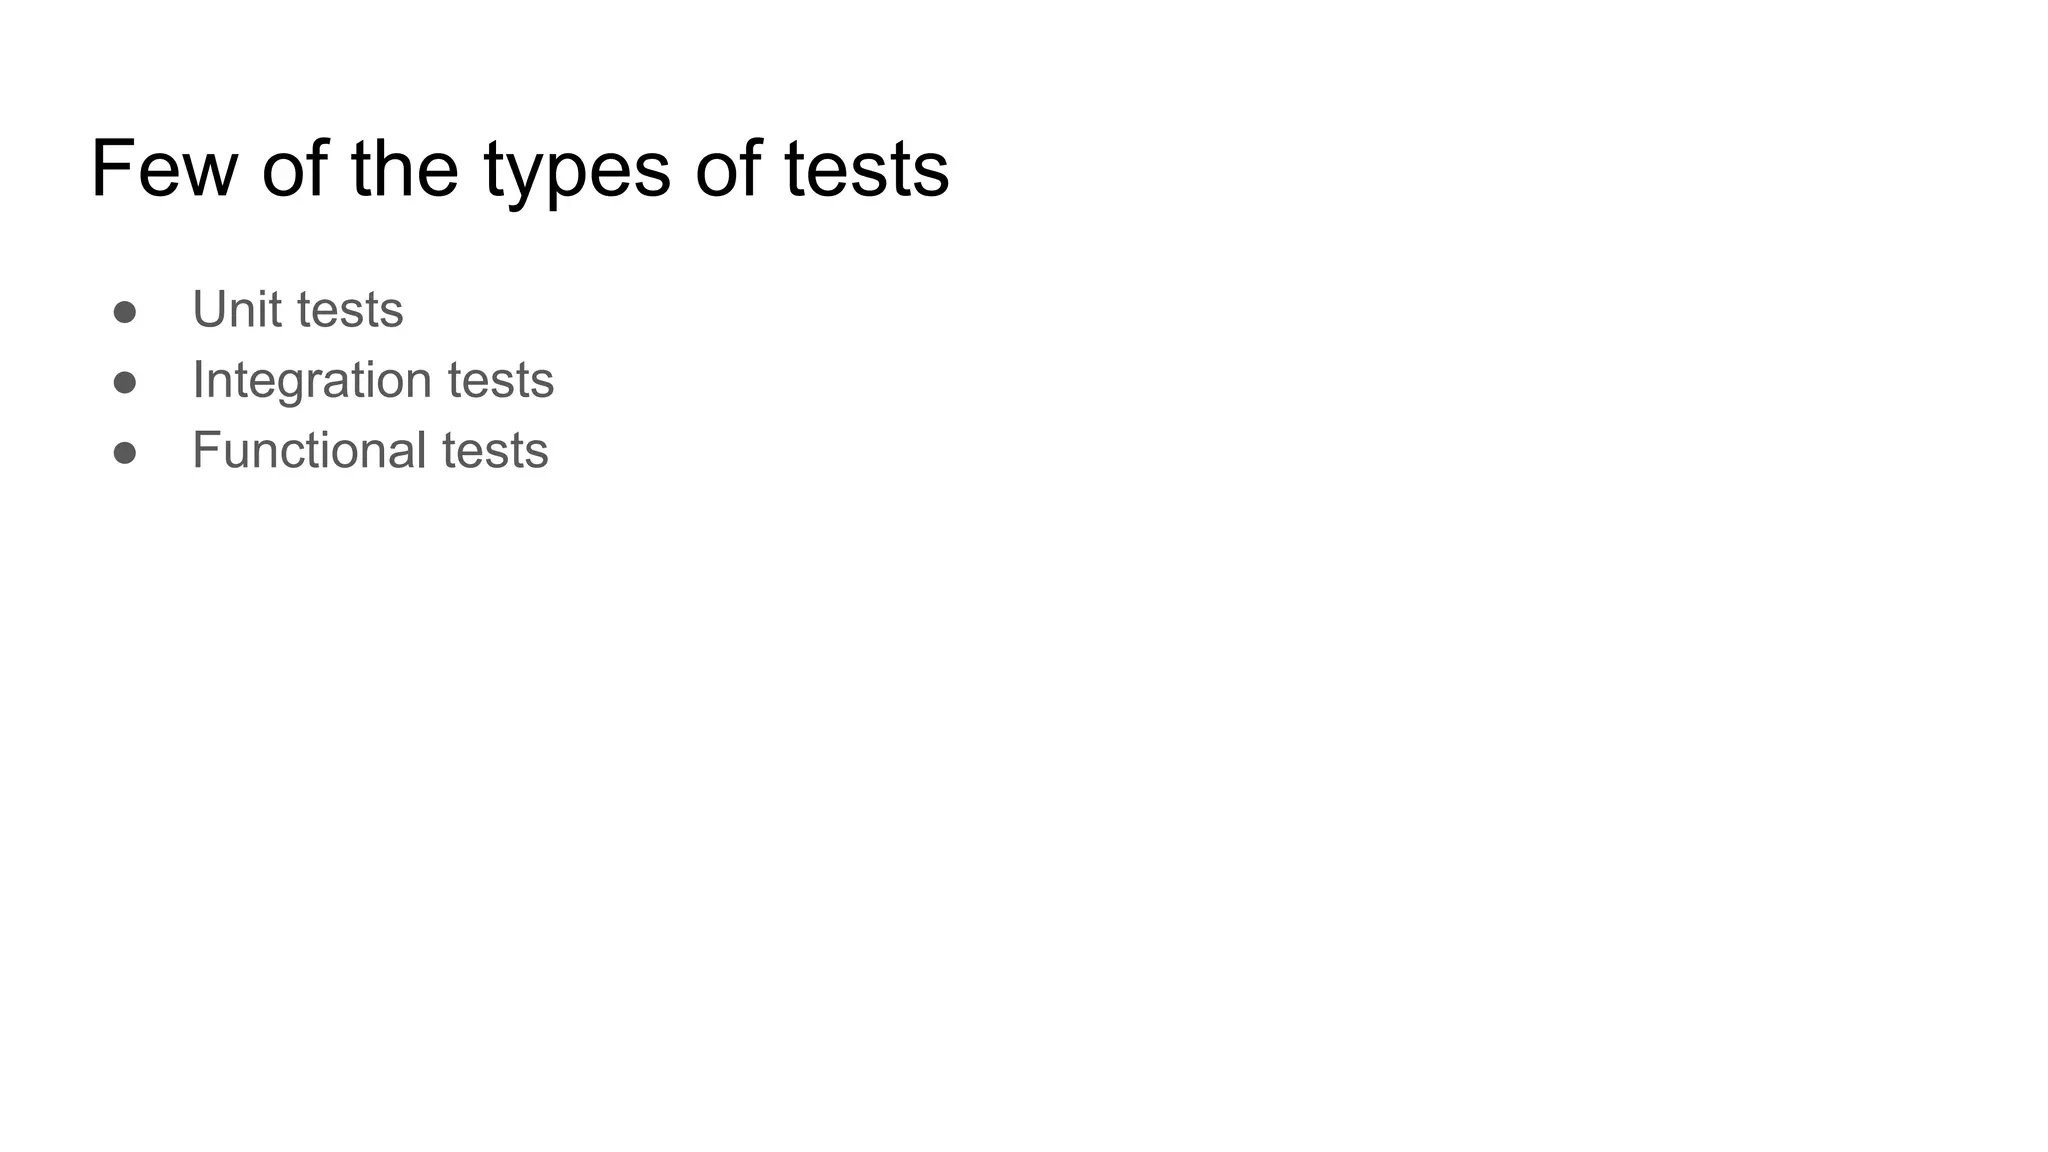
Task: Click "tests" in the Functional tests line
Action: coord(496,451)
